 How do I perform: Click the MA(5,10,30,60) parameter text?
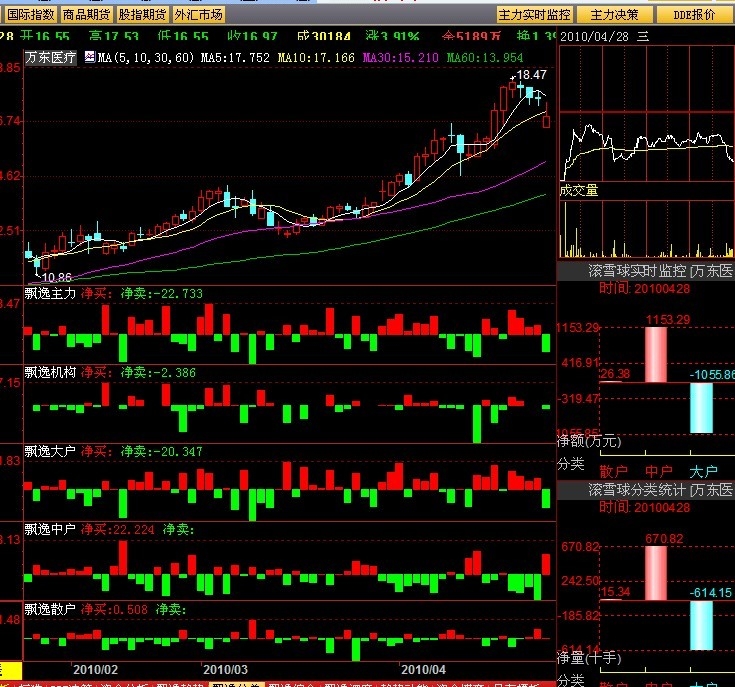146,58
